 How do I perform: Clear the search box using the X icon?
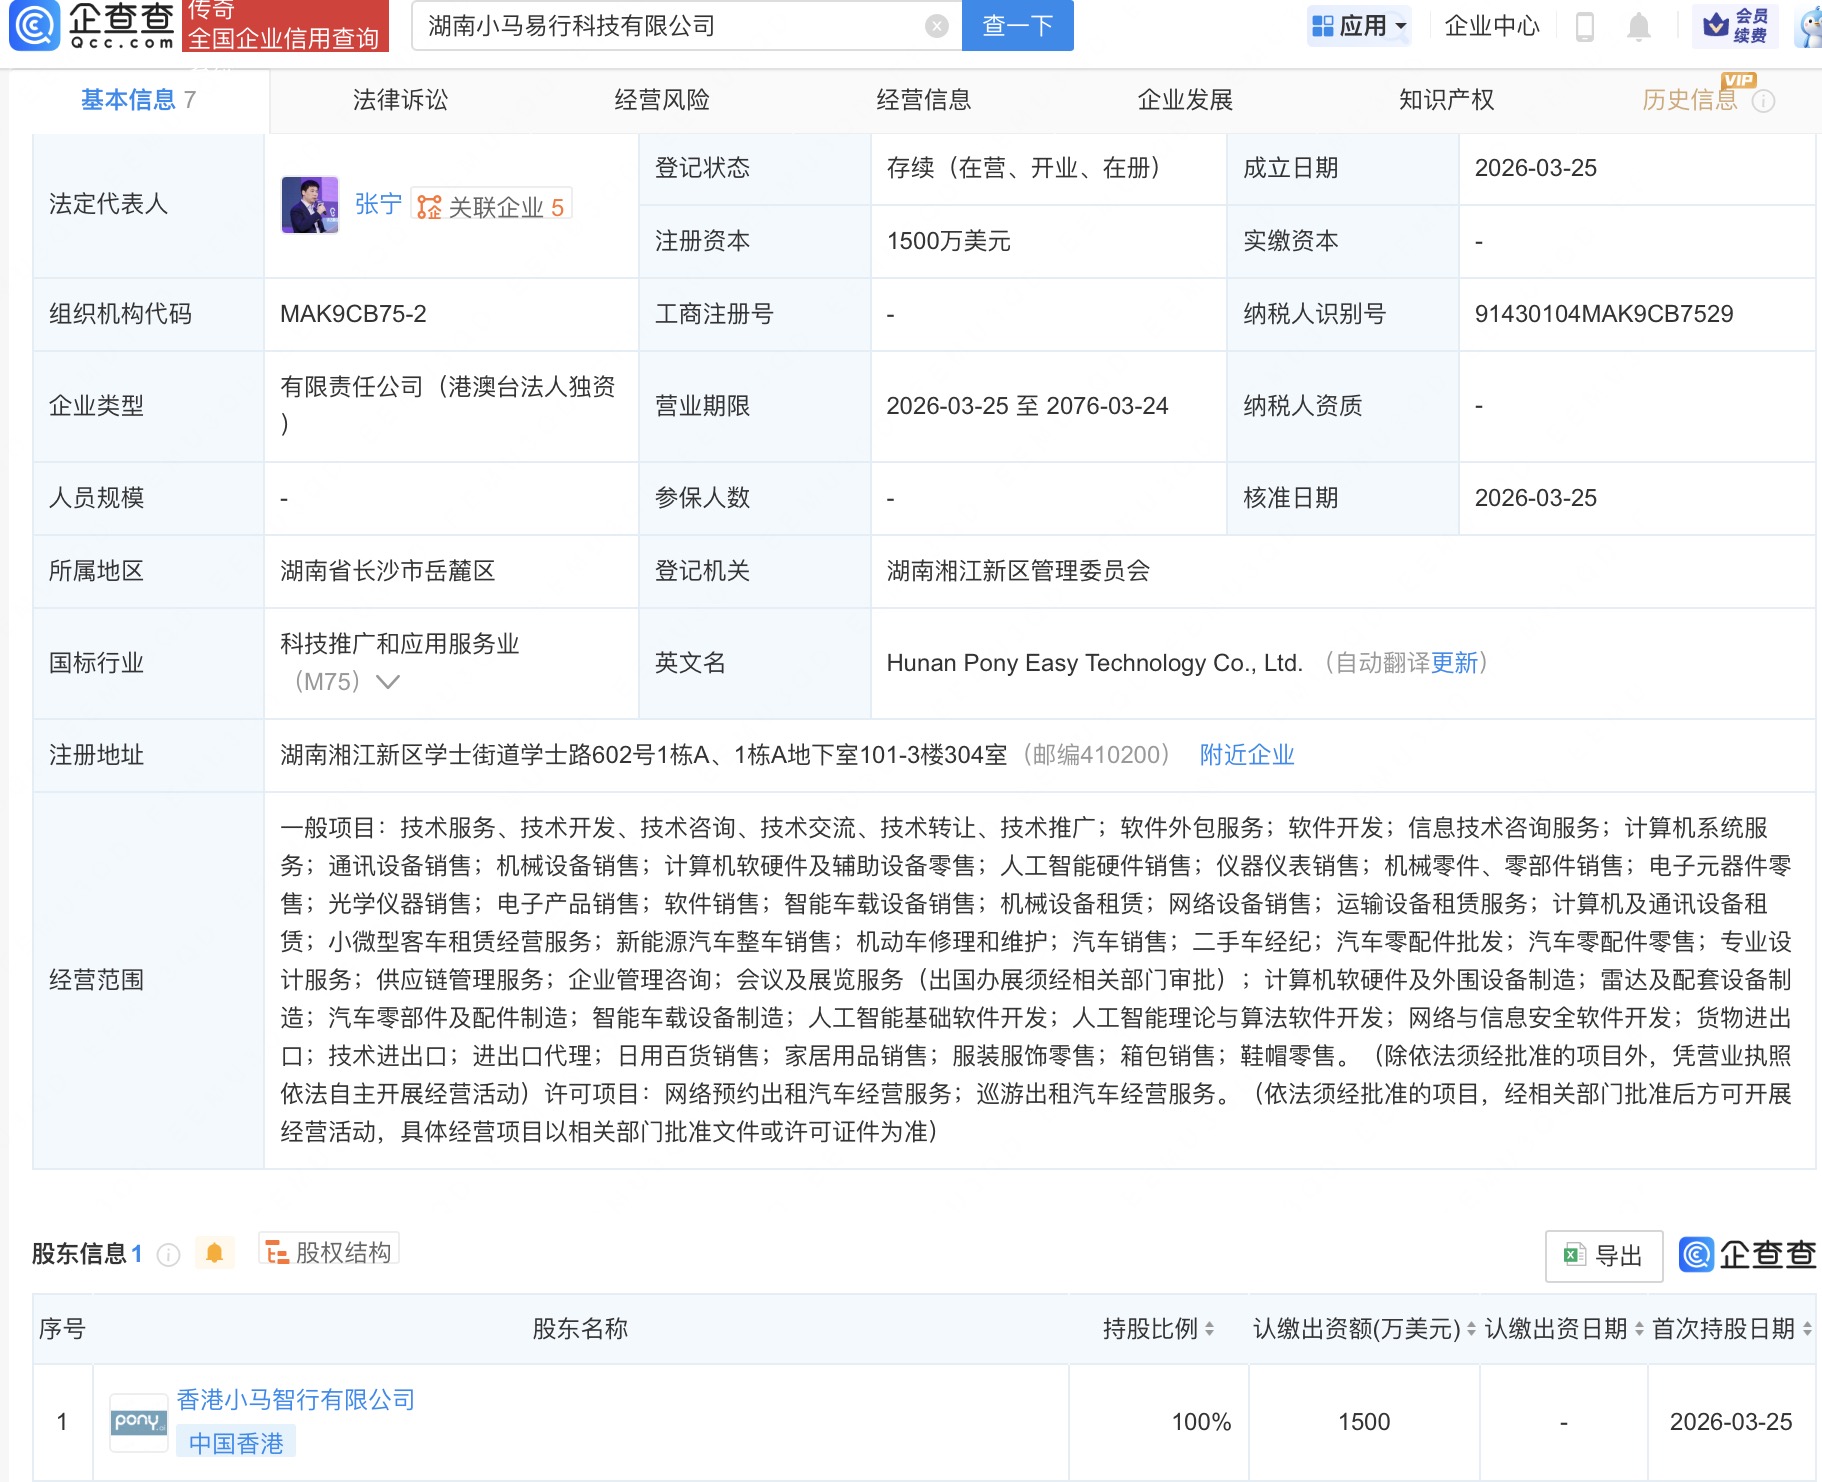[935, 25]
